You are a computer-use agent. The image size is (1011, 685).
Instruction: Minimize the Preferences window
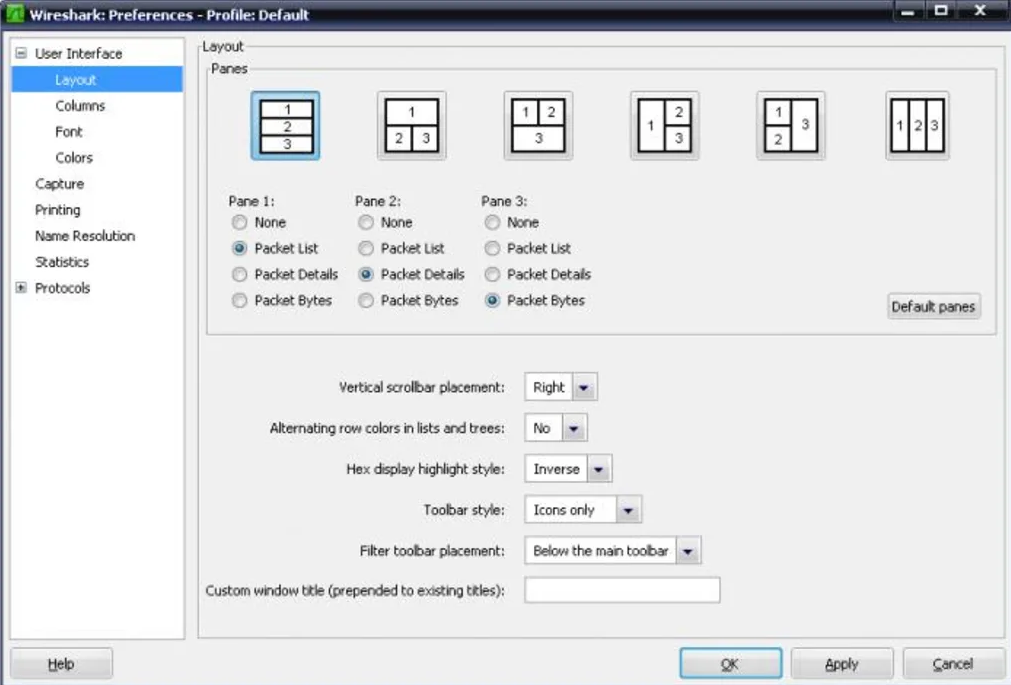click(908, 11)
